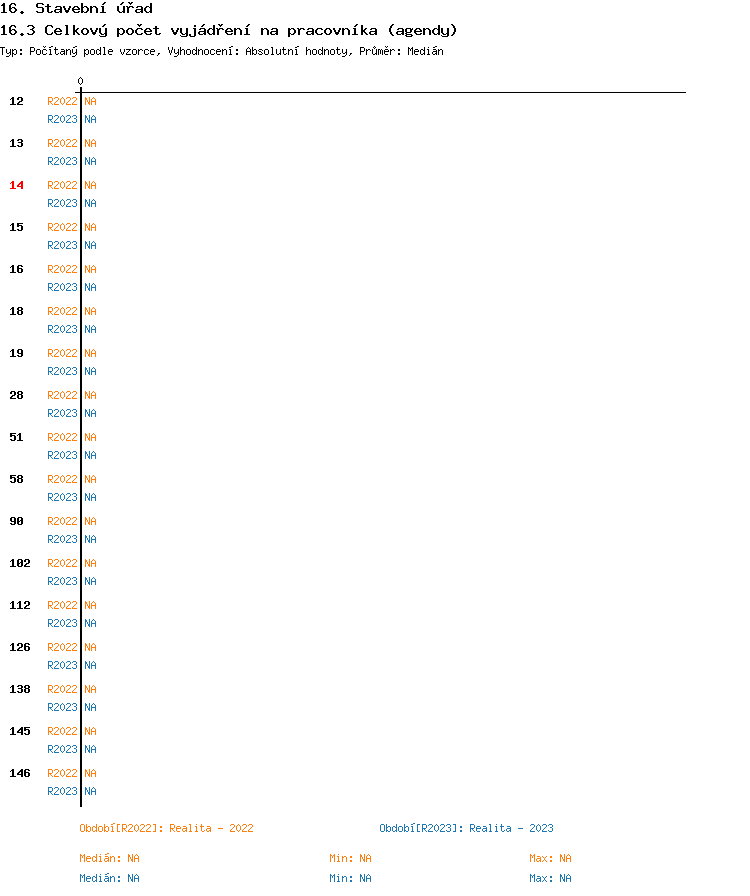This screenshot has height=896, width=750.
Task: Click the orange Min: NA value
Action: 350,858
